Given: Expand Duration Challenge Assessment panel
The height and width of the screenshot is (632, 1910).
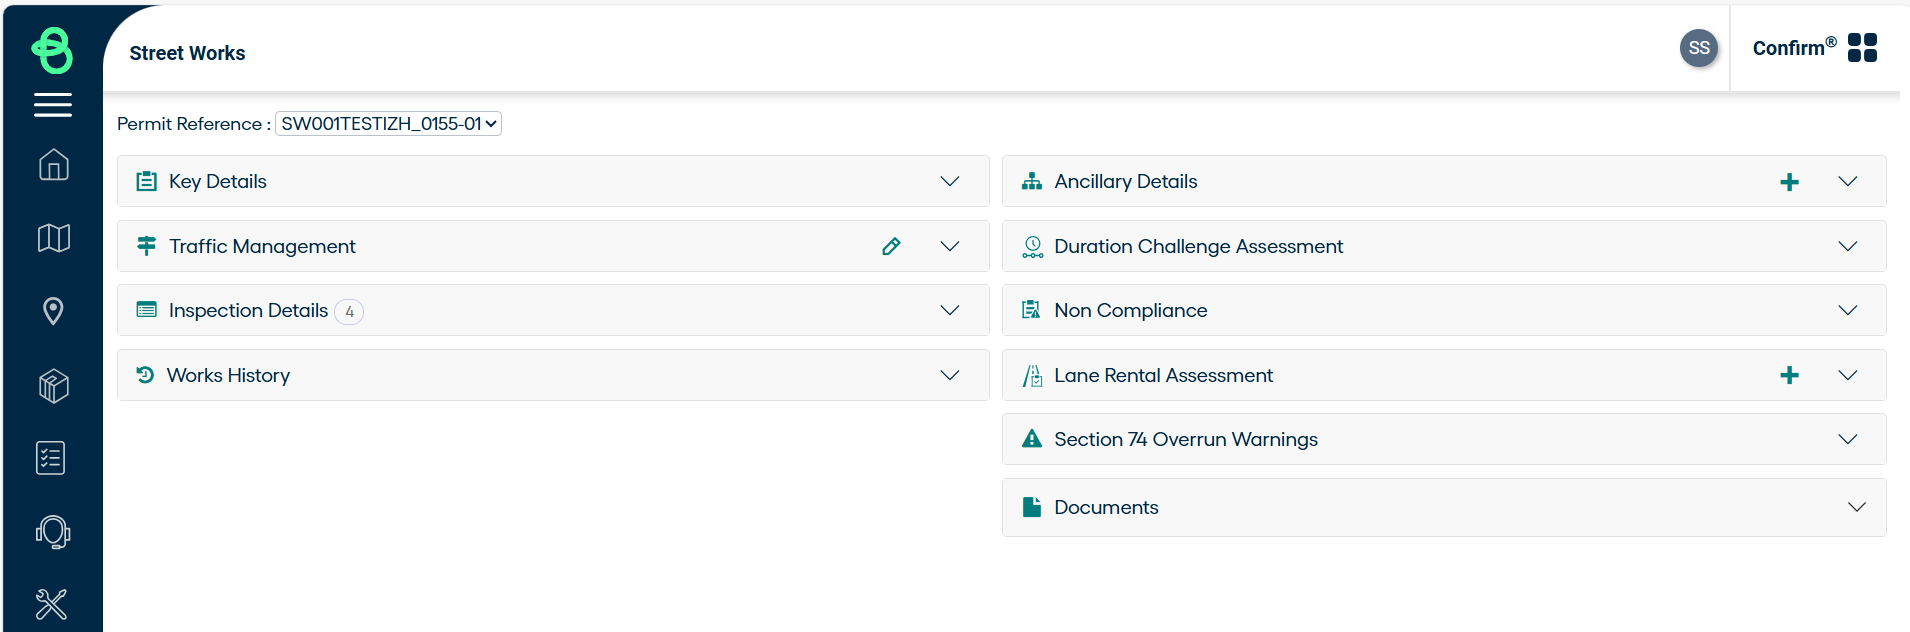Looking at the screenshot, I should [x=1847, y=246].
